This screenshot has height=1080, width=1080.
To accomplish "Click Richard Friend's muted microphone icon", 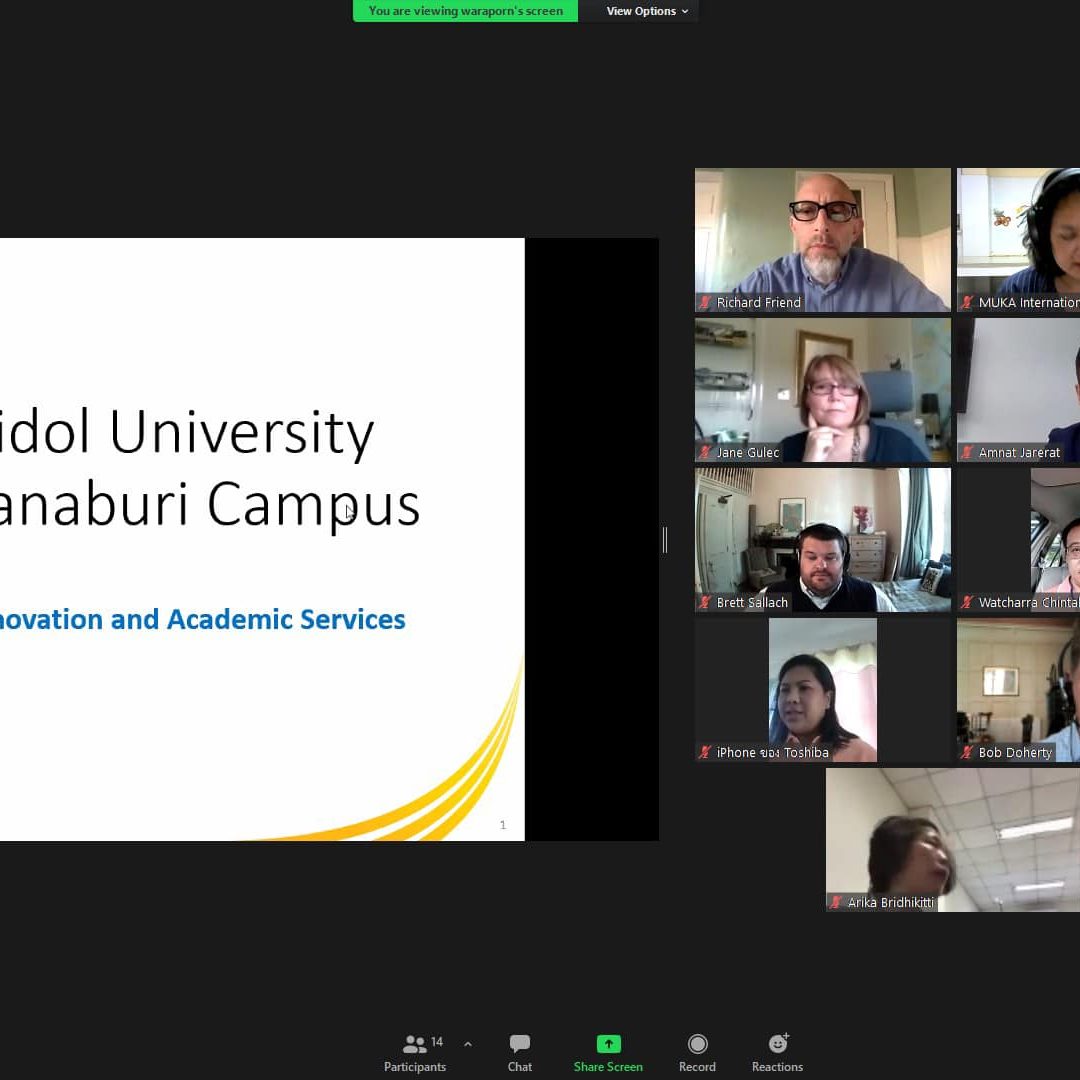I will 706,302.
